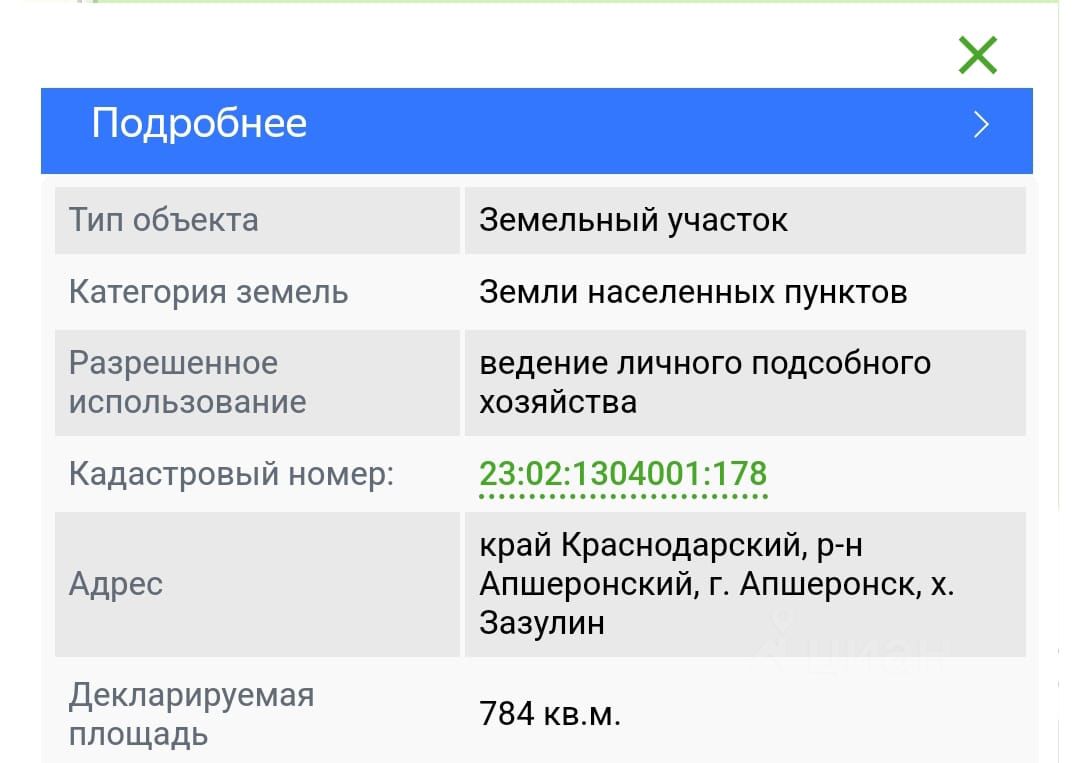Click the 784 кв.м. area value
This screenshot has height=763, width=1080.
[550, 714]
